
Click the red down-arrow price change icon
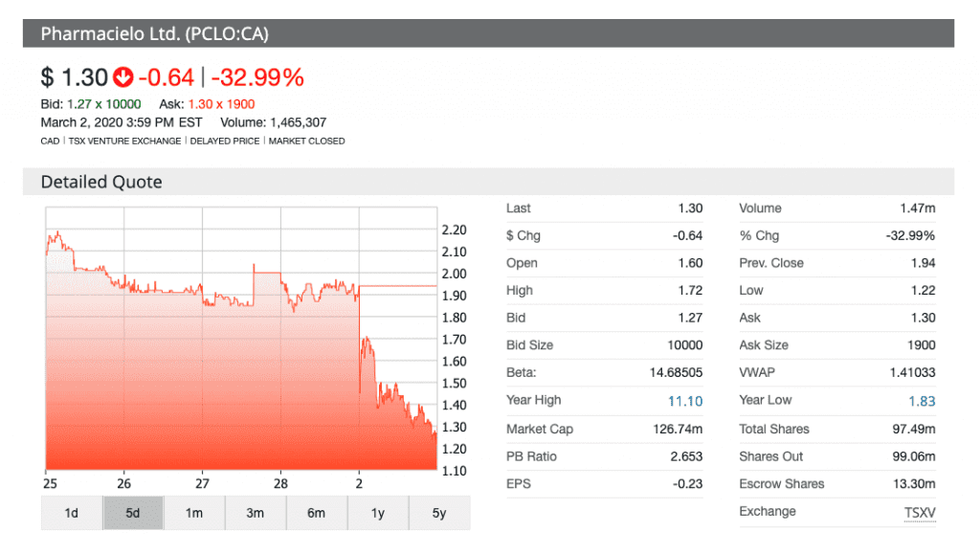tap(123, 77)
